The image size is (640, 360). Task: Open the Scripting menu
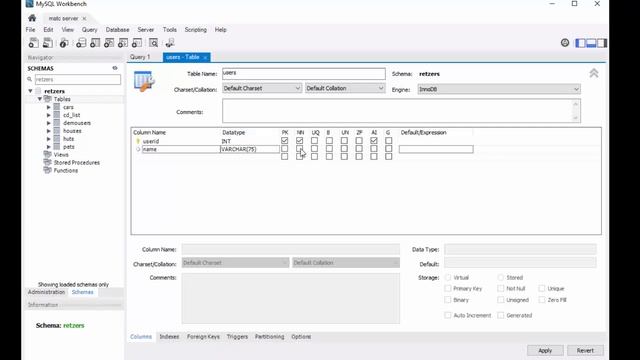(196, 30)
